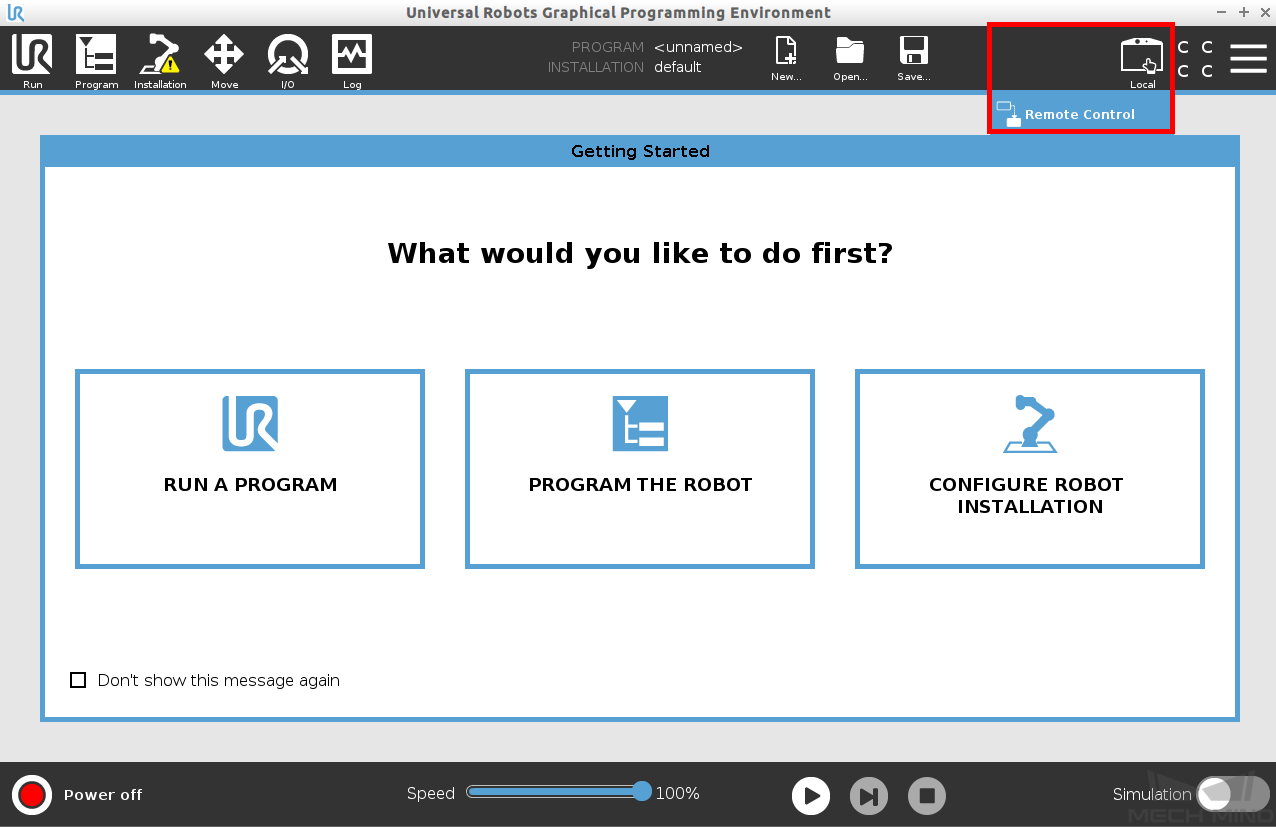Click the Local mode icon

tap(1142, 62)
